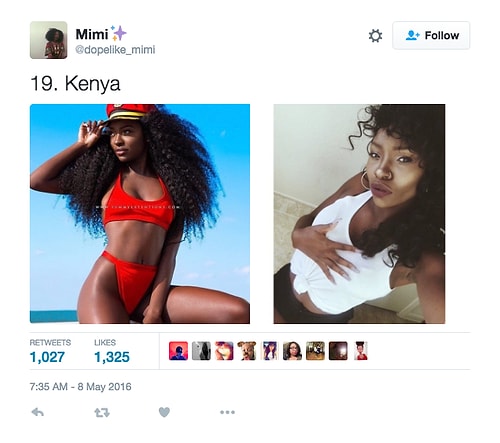Image resolution: width=500 pixels, height=443 pixels.
Task: Show the 1,325 likes list
Action: tap(112, 352)
